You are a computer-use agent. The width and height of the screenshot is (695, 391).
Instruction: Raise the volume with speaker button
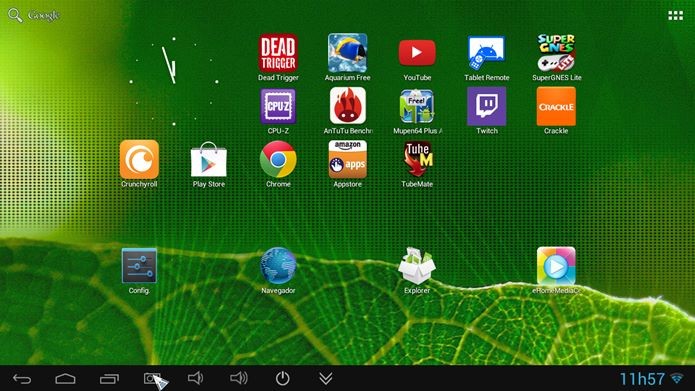(239, 378)
